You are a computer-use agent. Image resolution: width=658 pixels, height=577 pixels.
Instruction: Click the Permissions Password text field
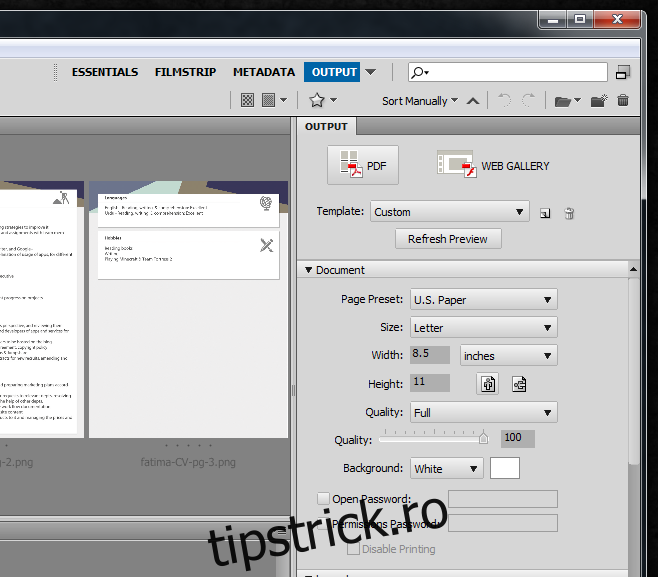pos(503,523)
